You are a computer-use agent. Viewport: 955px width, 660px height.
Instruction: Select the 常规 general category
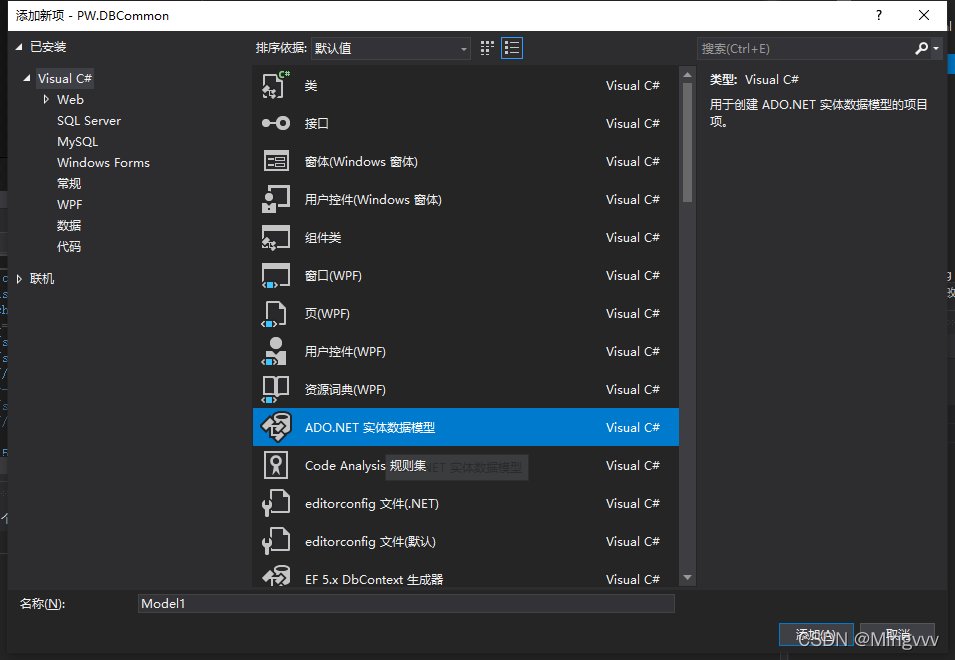coord(69,183)
